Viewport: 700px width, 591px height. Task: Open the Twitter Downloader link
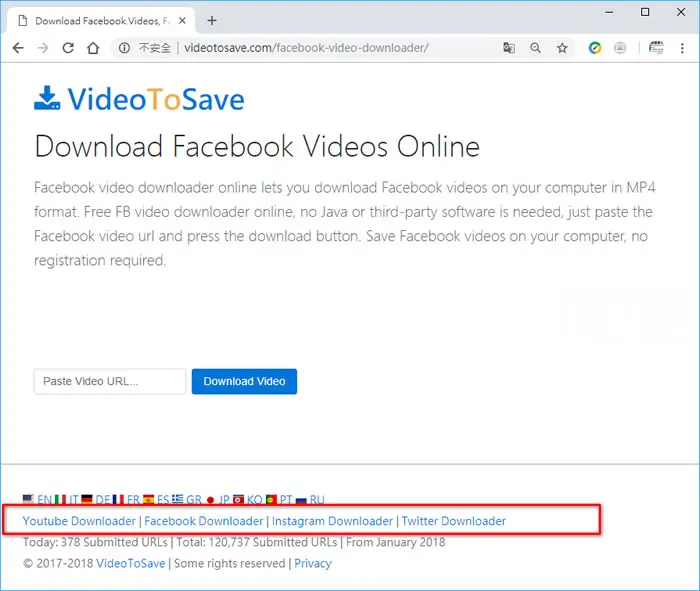click(x=454, y=521)
